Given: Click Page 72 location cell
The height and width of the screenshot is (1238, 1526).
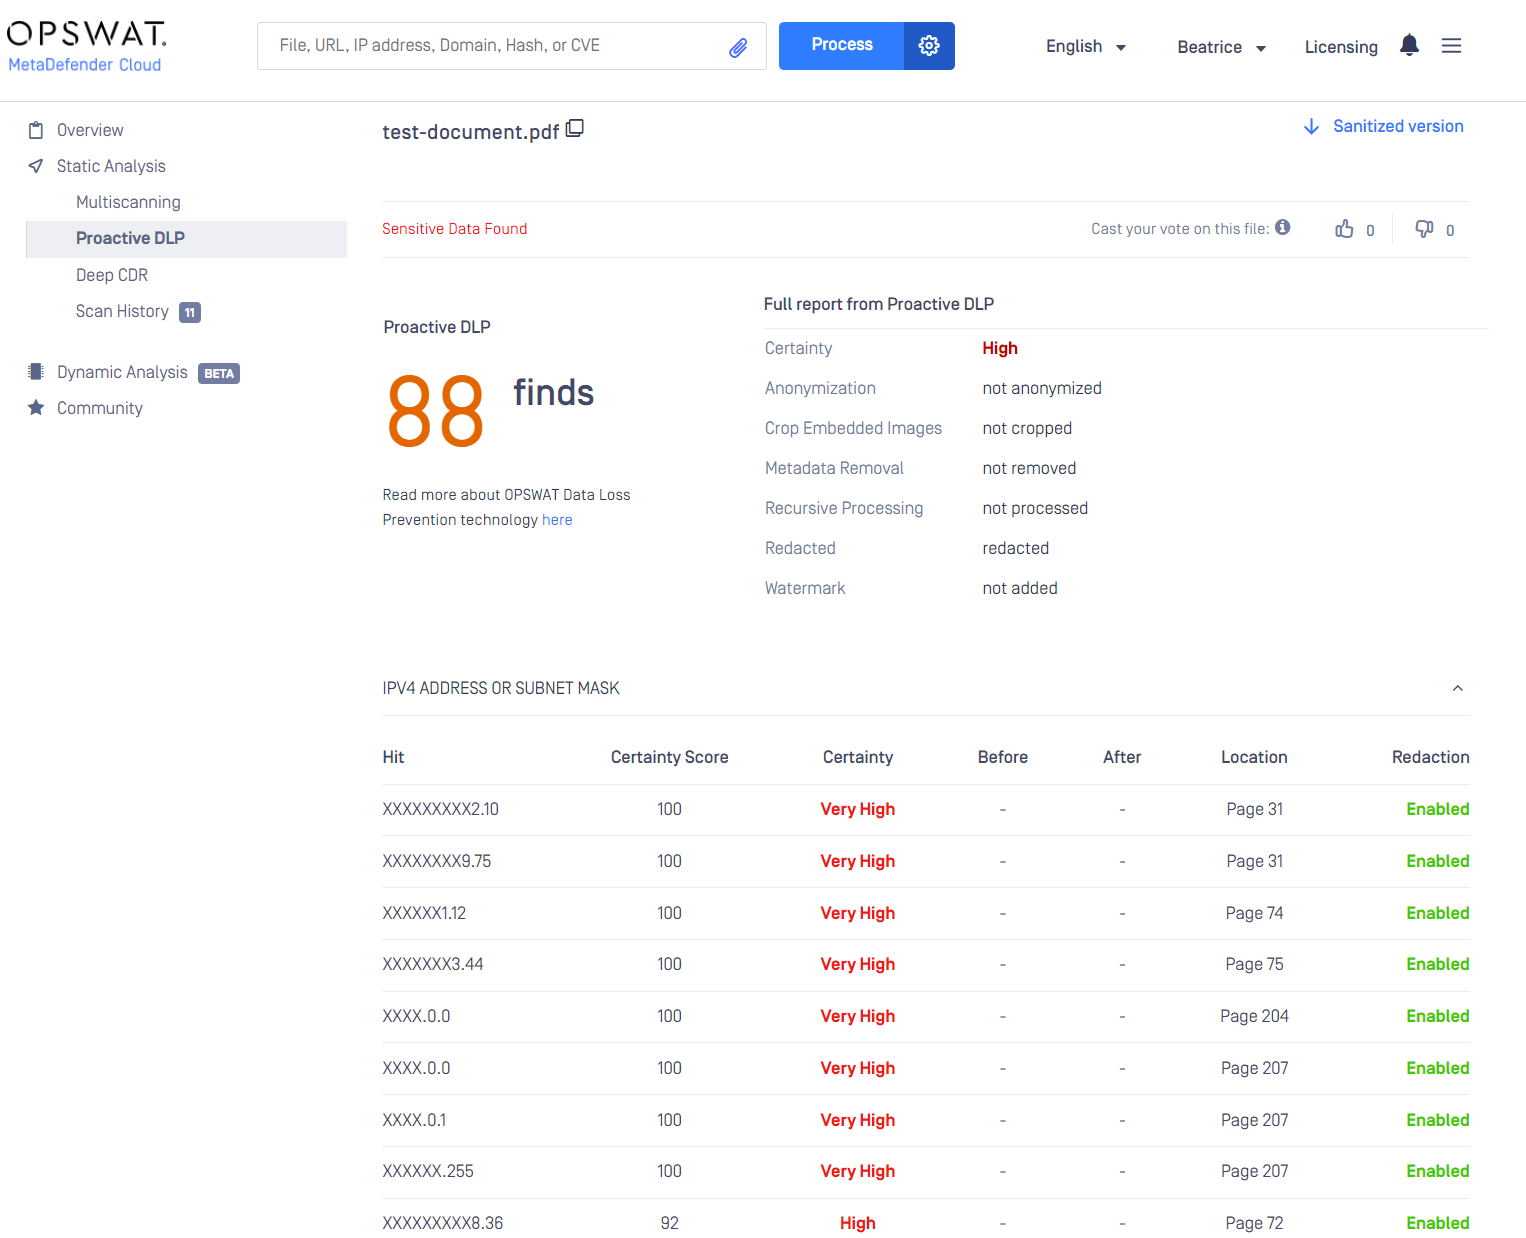Looking at the screenshot, I should (x=1254, y=1223).
